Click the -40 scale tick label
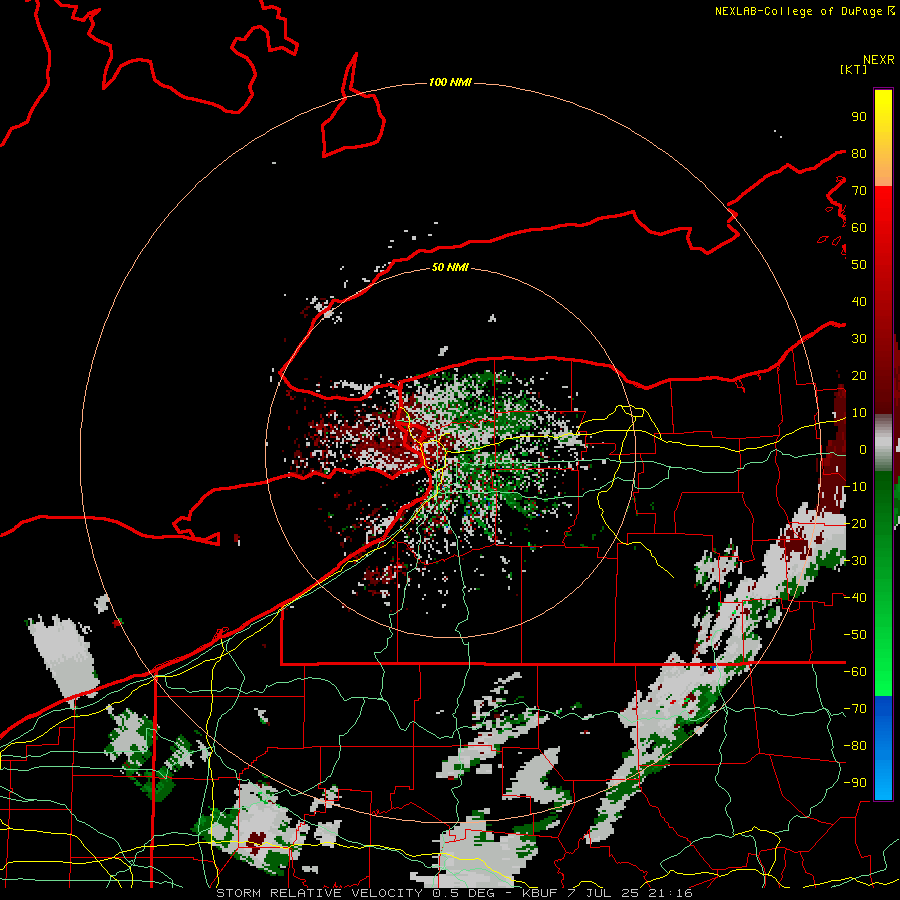The image size is (900, 900). (855, 598)
